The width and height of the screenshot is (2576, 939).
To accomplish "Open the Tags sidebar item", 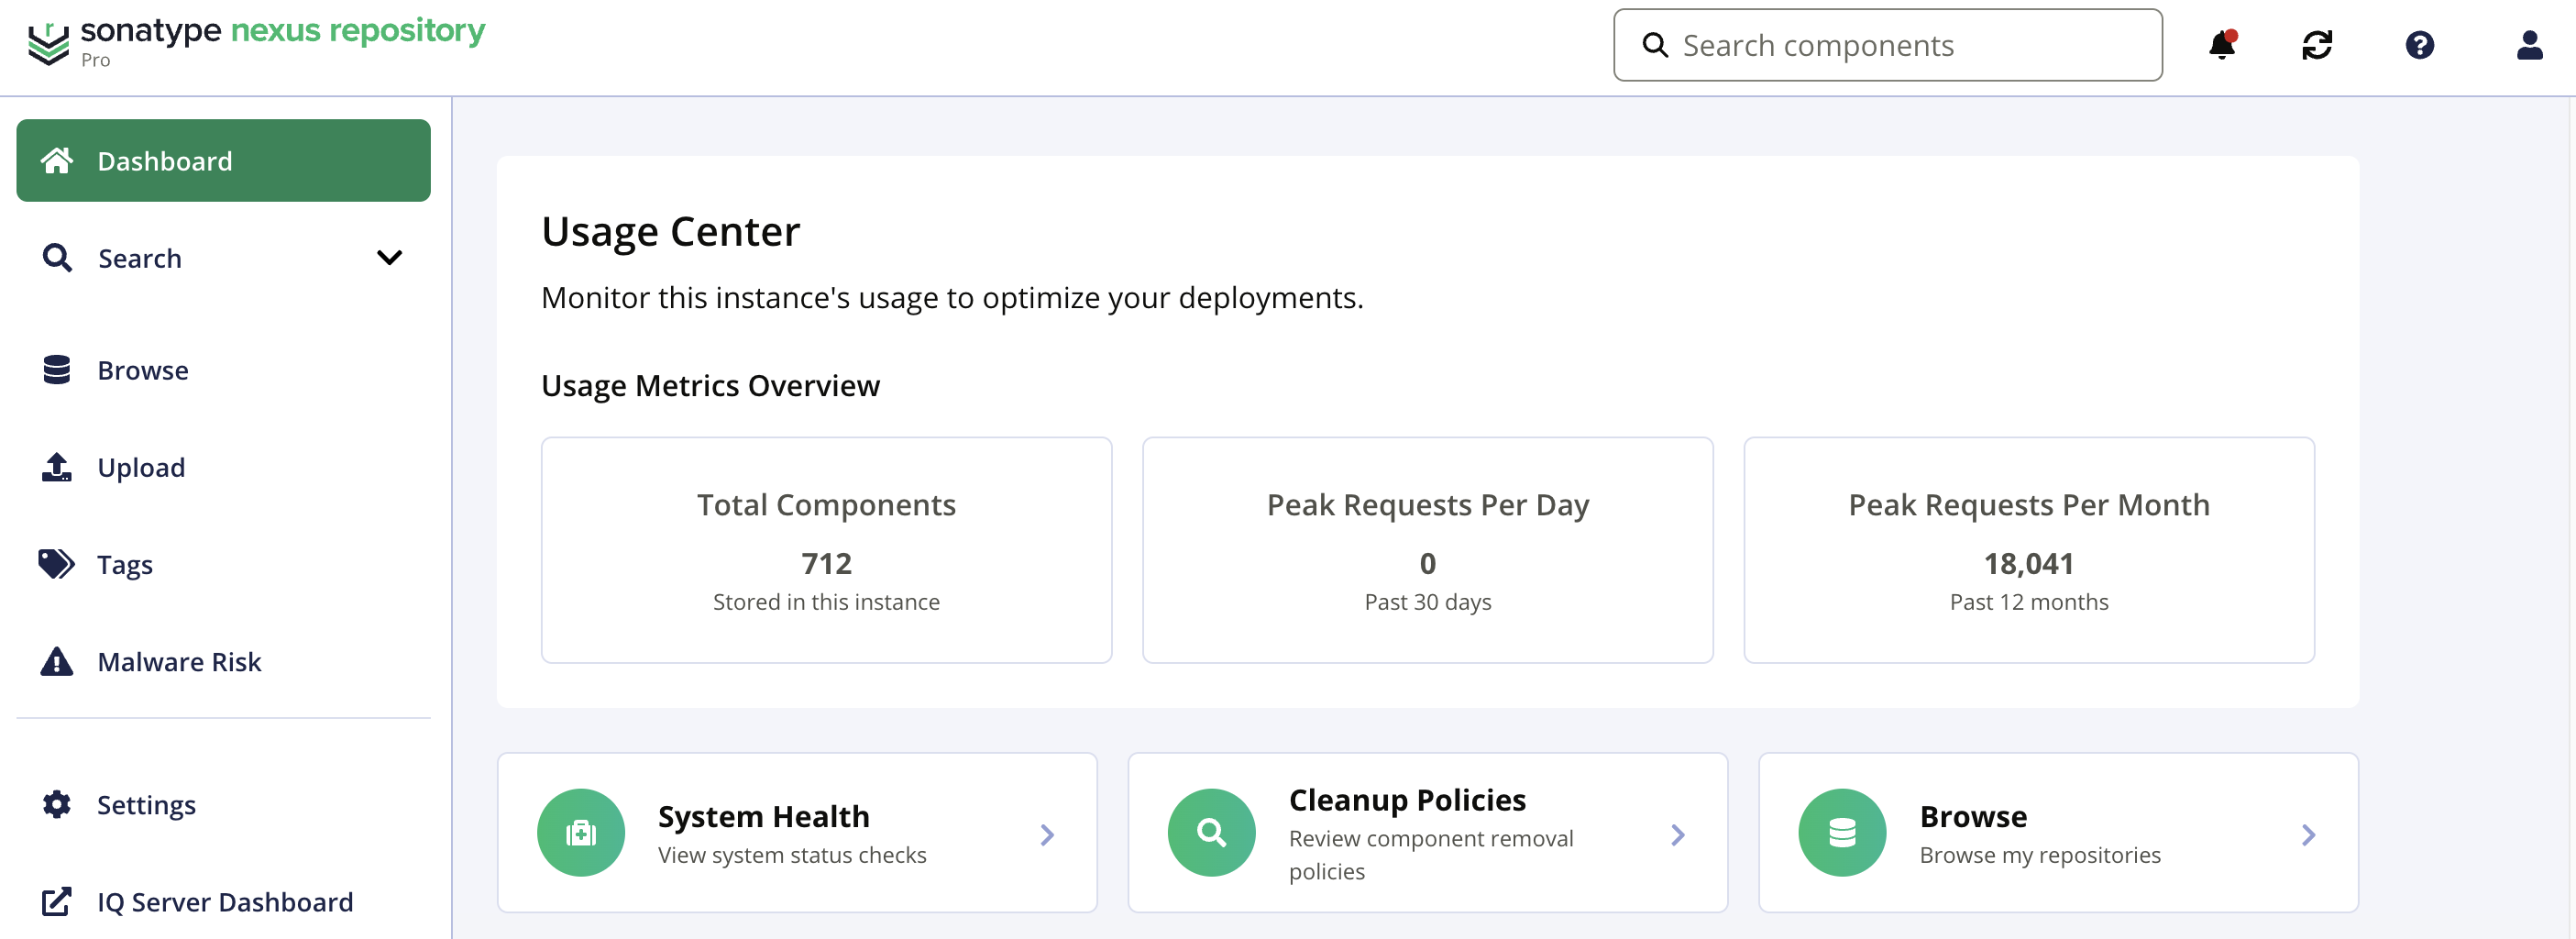I will [125, 564].
